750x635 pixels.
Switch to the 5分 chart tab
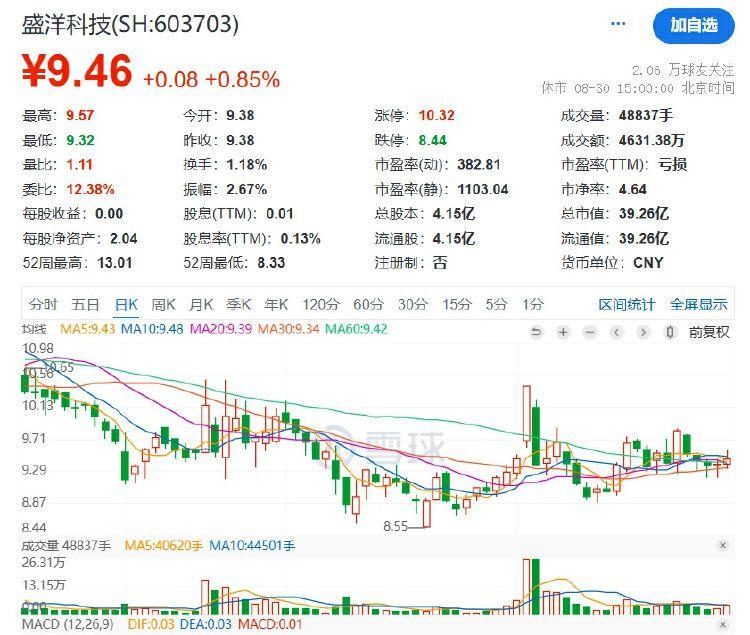click(x=496, y=304)
